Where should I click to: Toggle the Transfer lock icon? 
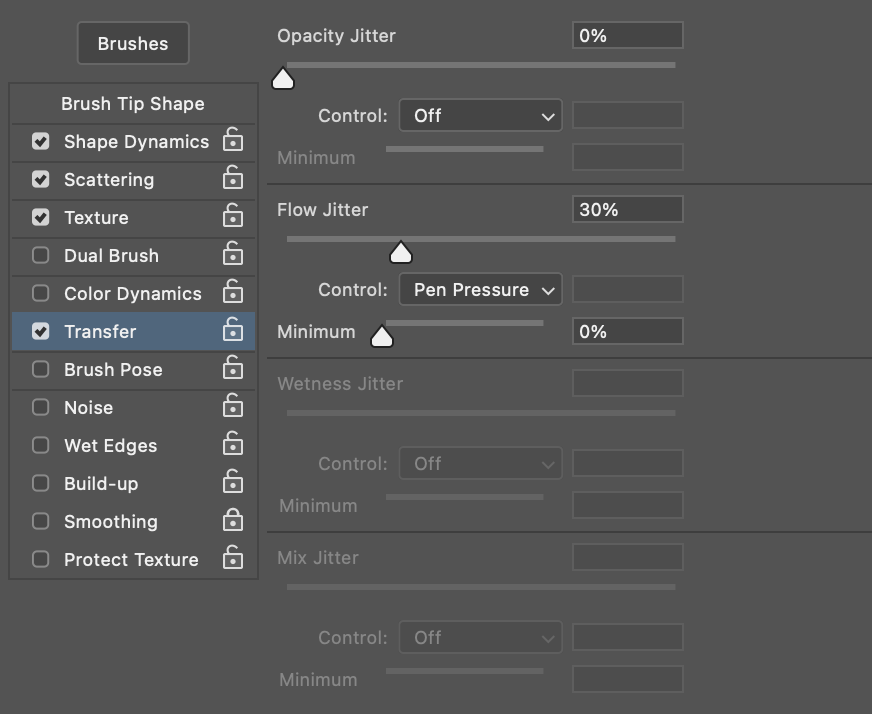click(233, 329)
